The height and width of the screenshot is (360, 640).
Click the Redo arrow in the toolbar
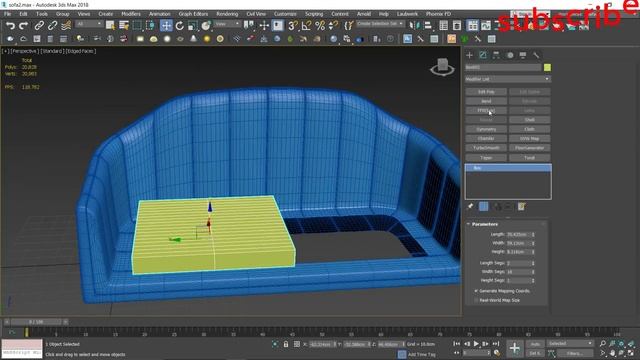pos(23,26)
